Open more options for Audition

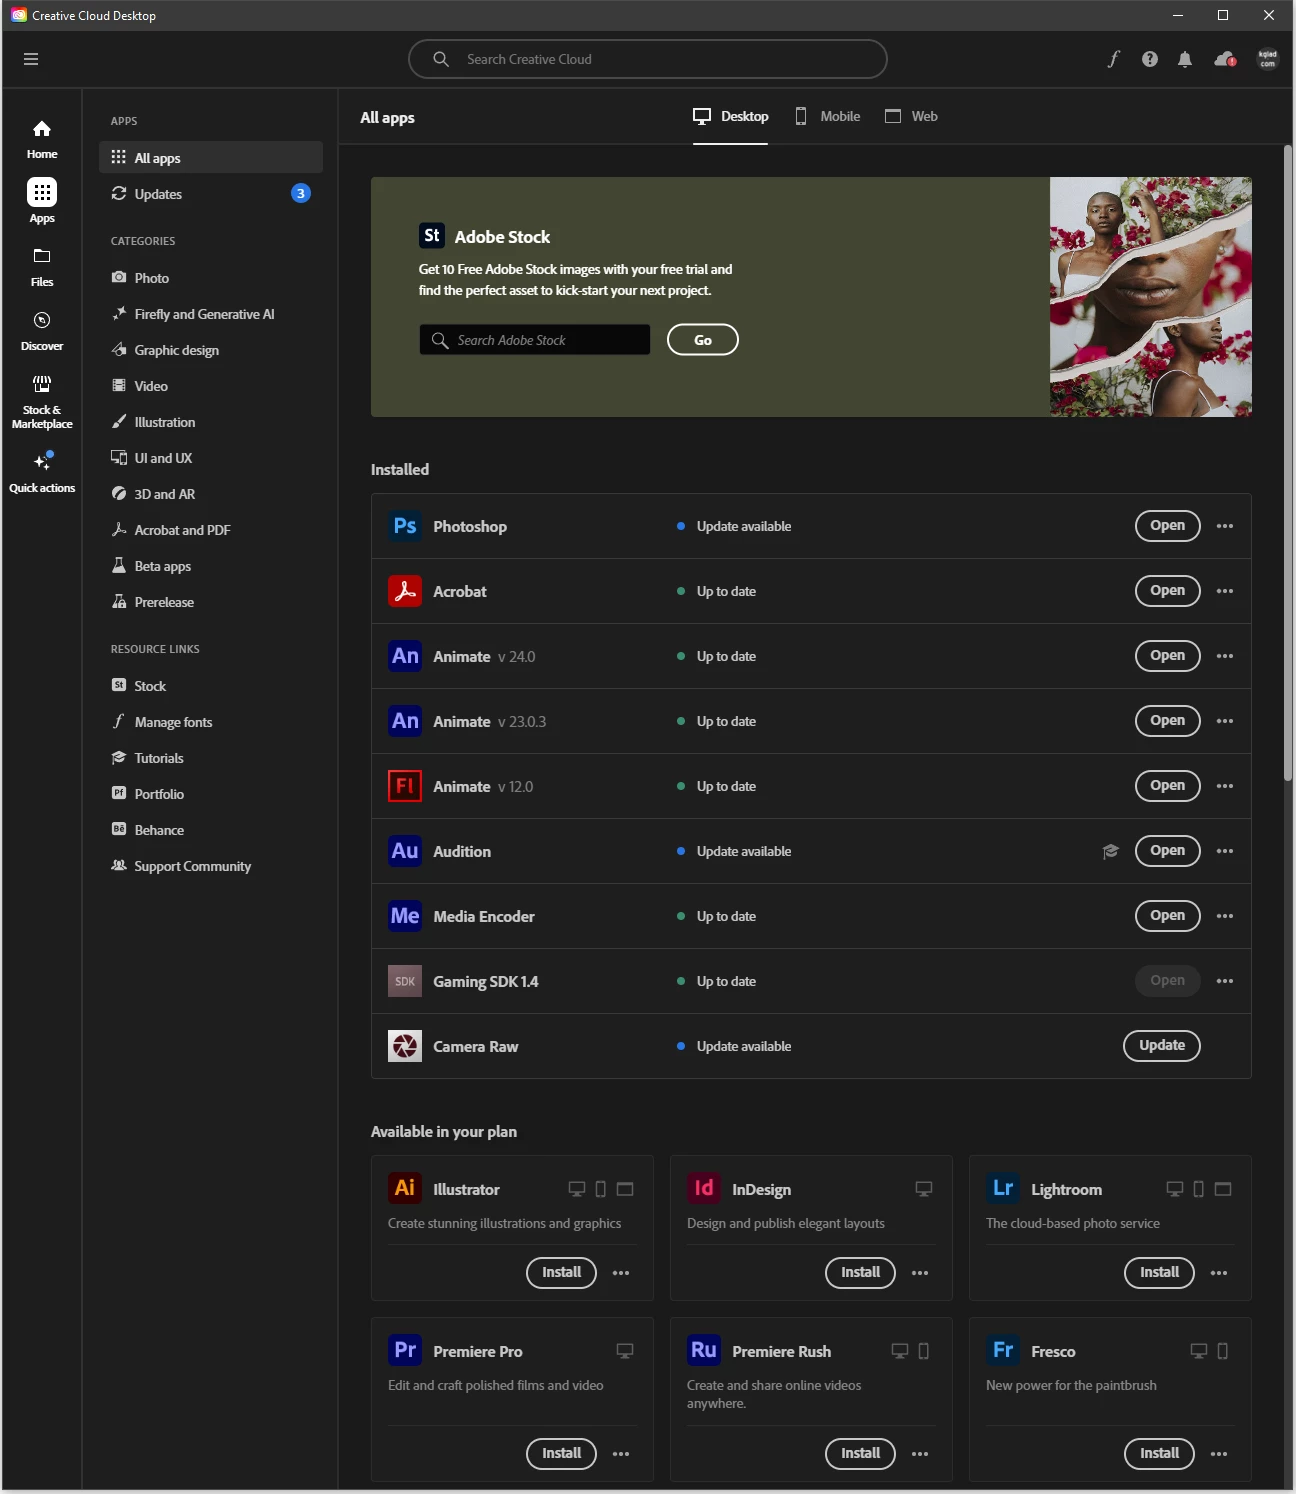pyautogui.click(x=1225, y=851)
